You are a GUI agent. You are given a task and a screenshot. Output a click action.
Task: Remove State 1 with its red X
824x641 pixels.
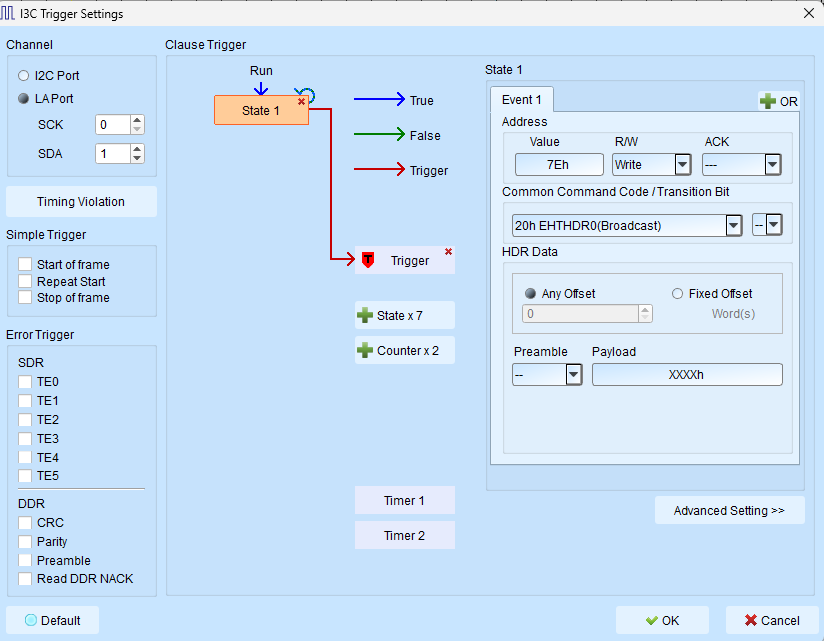coord(301,101)
